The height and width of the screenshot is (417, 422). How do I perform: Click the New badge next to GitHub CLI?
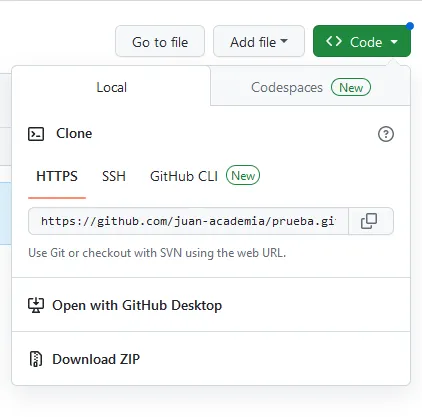tap(243, 175)
